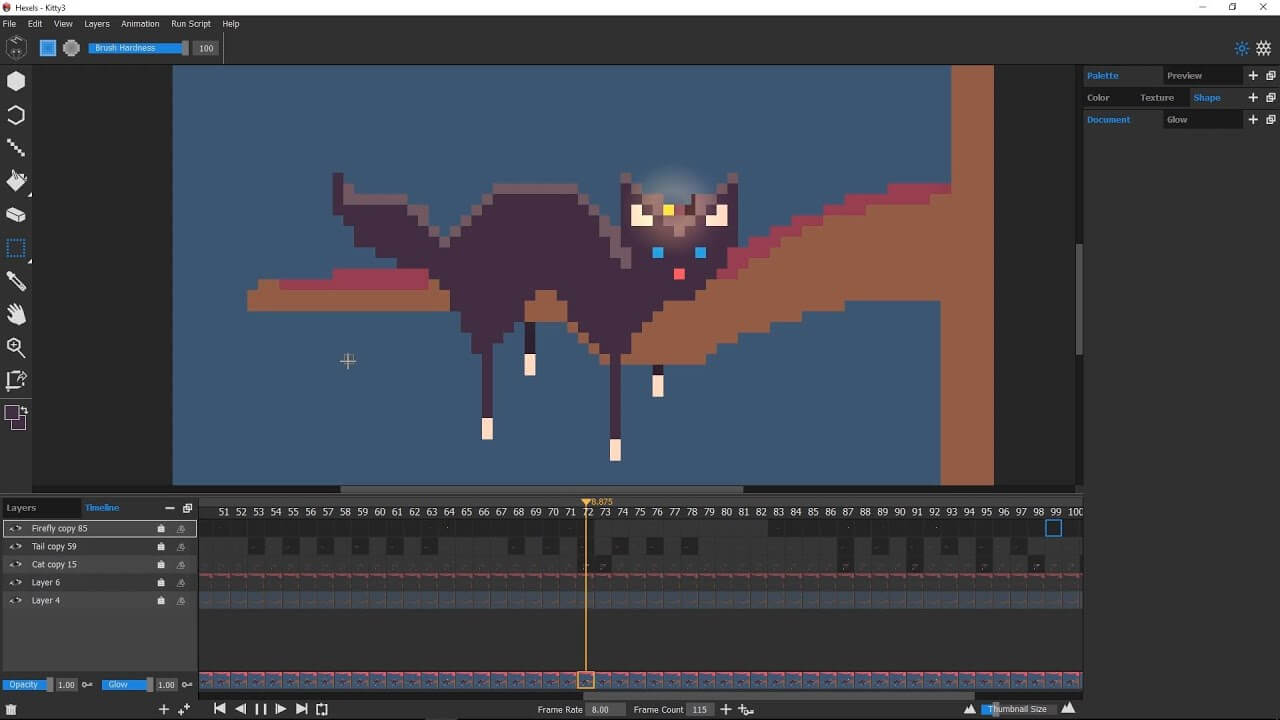Hide the Tail copy 59 layer
Image resolution: width=1280 pixels, height=720 pixels.
click(15, 547)
